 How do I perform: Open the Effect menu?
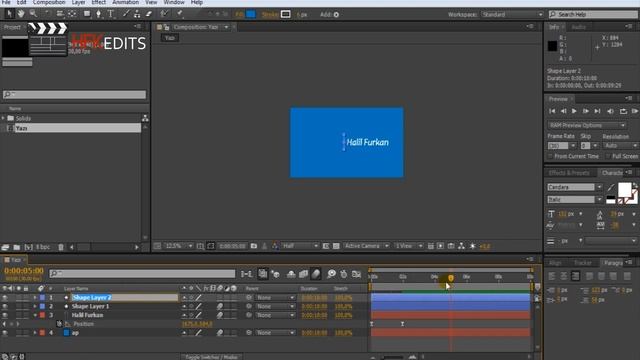98,2
